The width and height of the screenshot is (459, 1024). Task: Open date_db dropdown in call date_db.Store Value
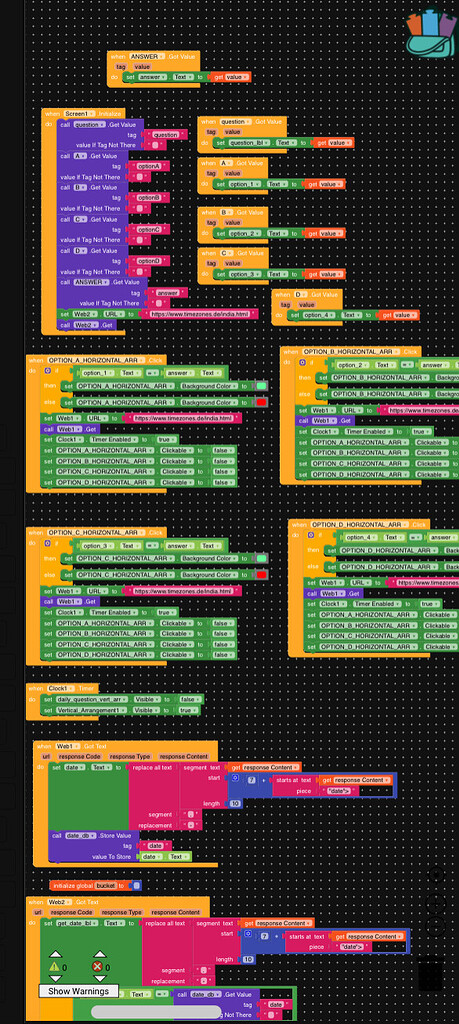[80, 835]
